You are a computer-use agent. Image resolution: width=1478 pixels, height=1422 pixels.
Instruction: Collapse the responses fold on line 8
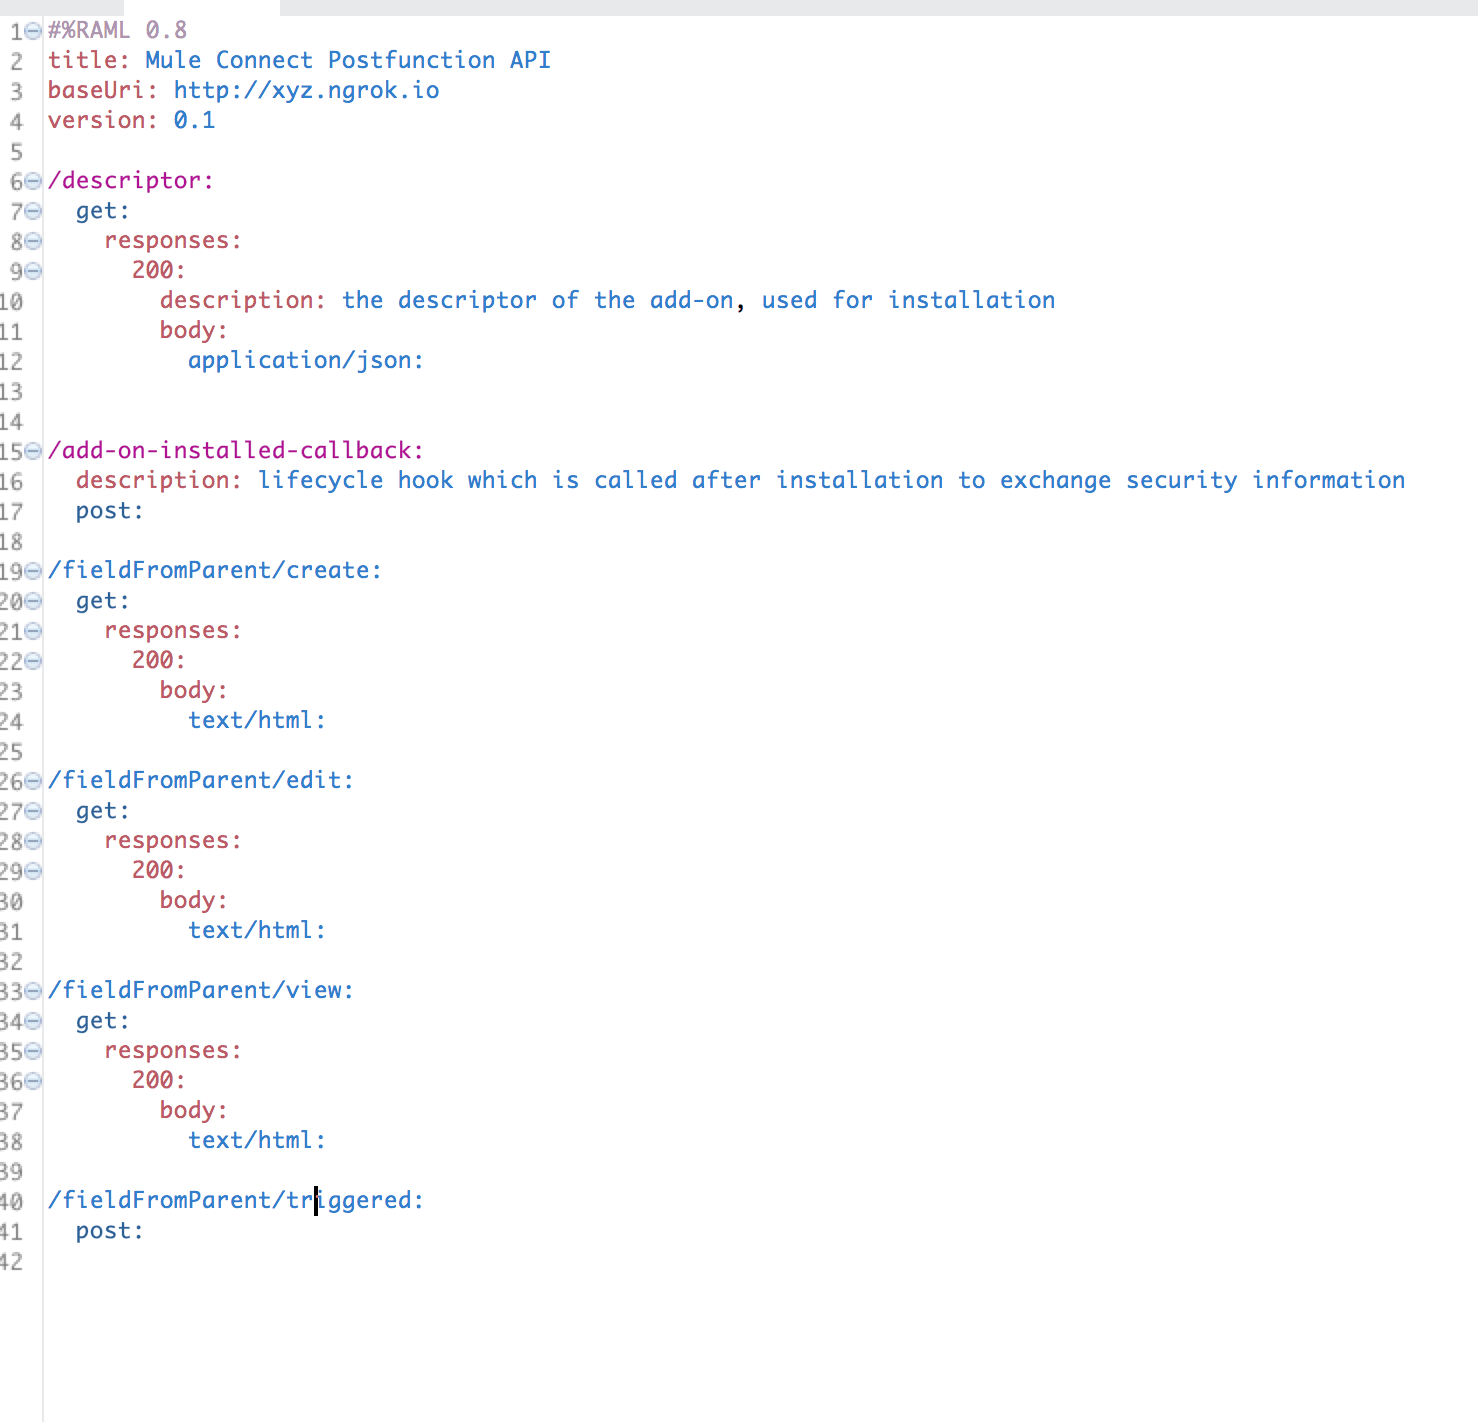click(32, 242)
